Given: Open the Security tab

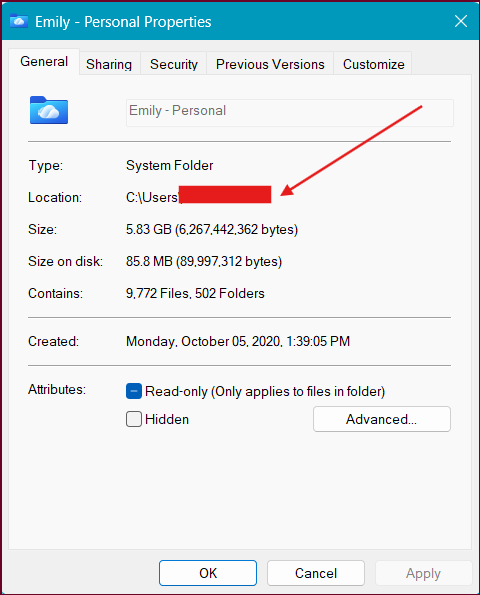Looking at the screenshot, I should pyautogui.click(x=174, y=64).
